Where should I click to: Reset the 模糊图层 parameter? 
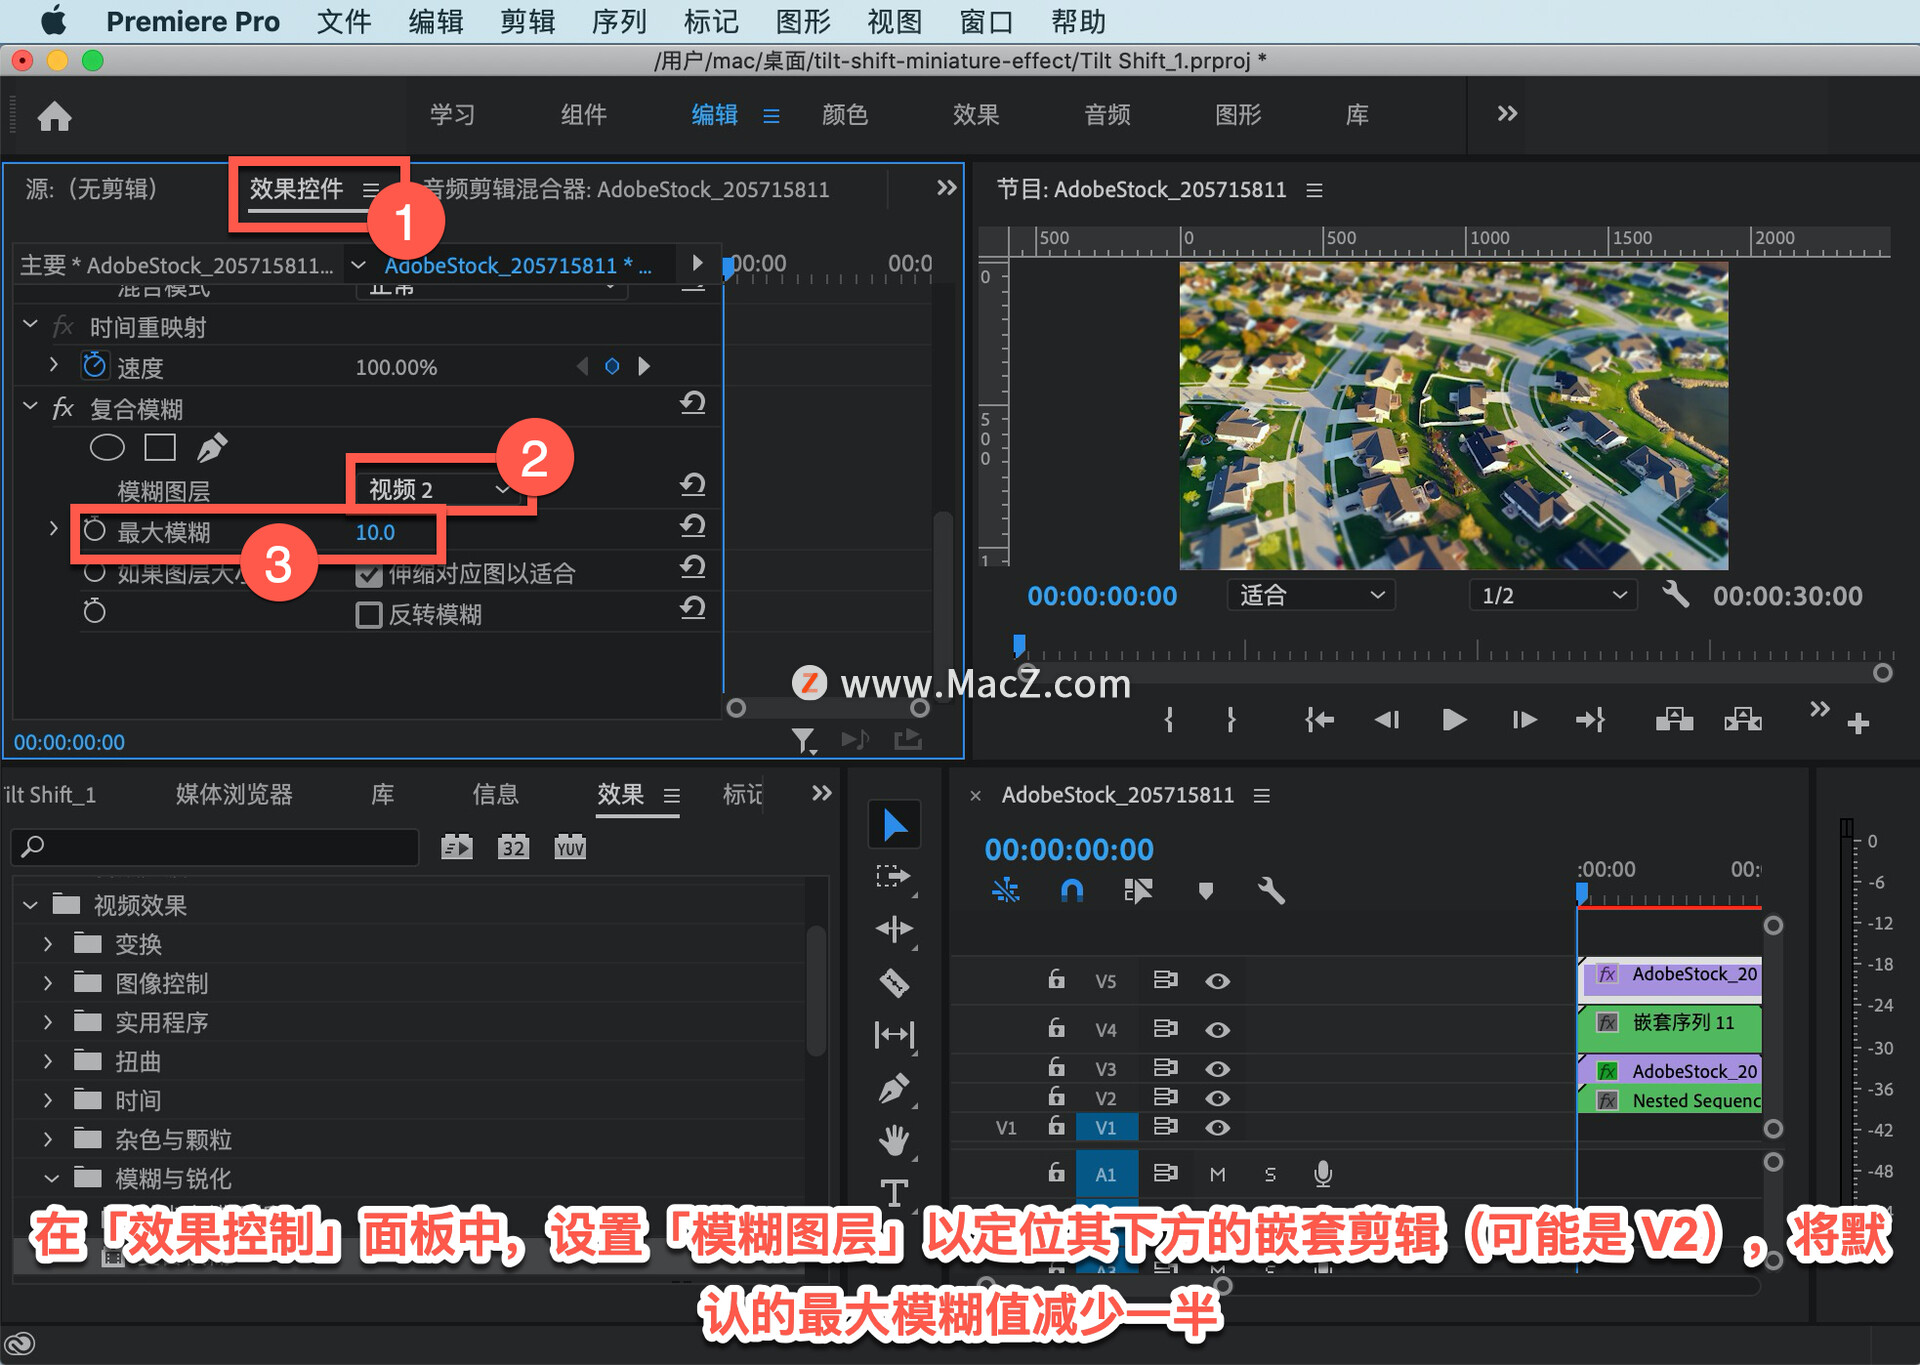pyautogui.click(x=693, y=485)
